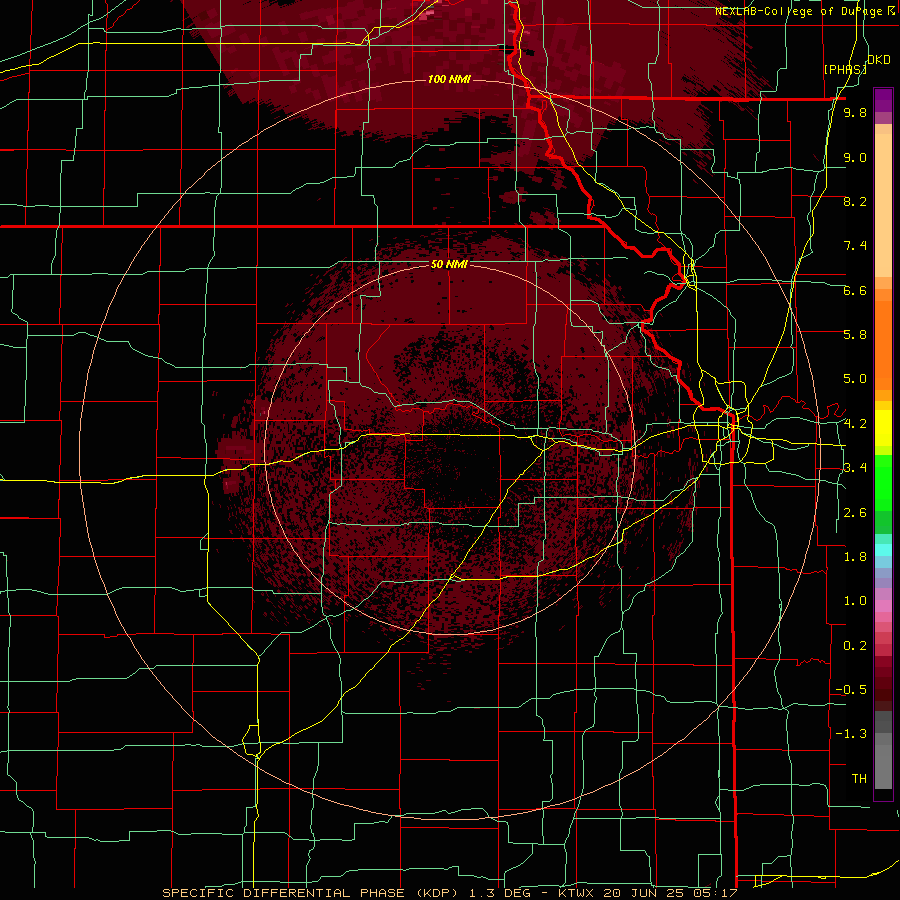Click the 1.8 value on the color scale

coord(855,557)
